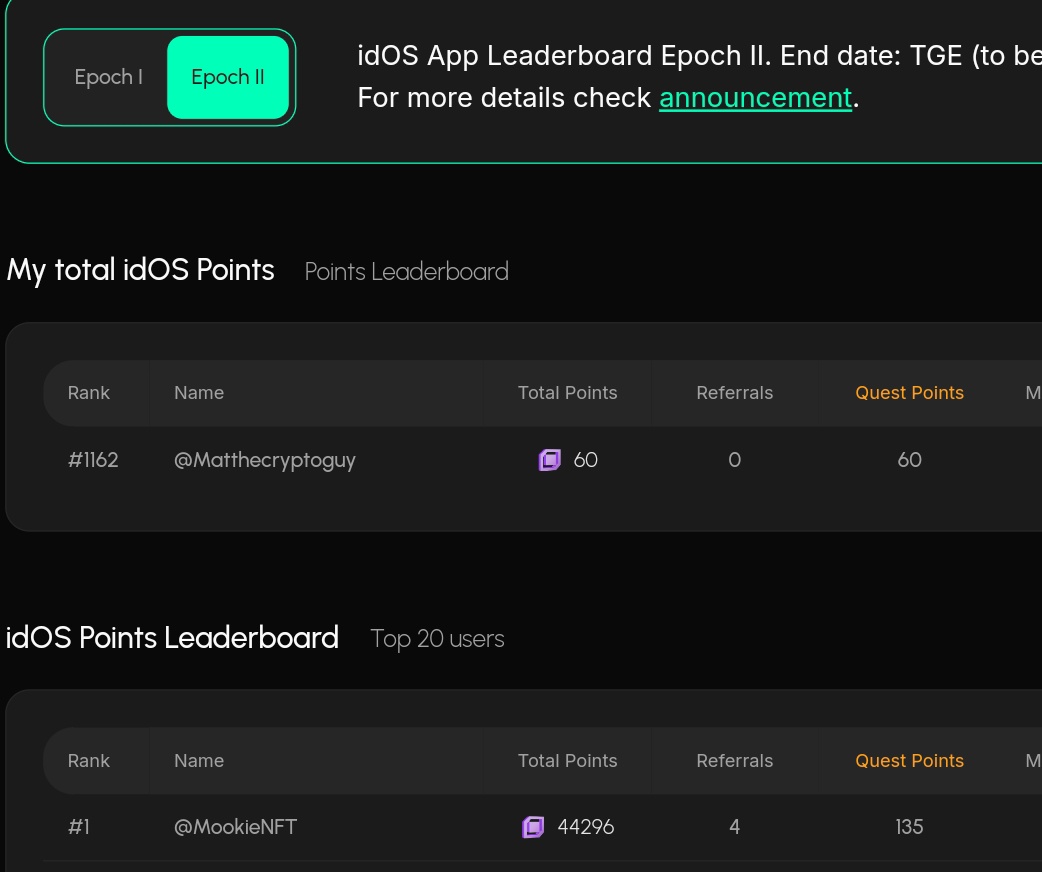Click the points cube icon beside 44296
The height and width of the screenshot is (872, 1042).
point(533,827)
